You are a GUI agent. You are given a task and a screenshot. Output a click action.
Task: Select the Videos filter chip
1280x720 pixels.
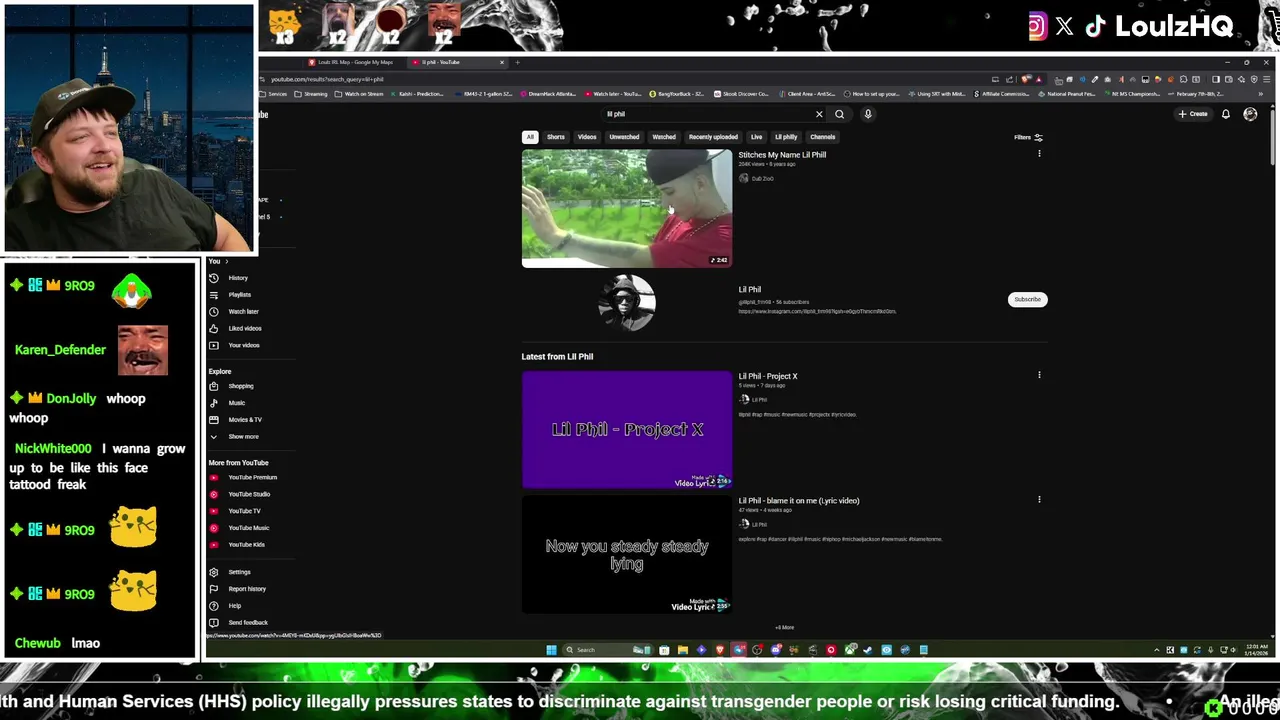587,137
